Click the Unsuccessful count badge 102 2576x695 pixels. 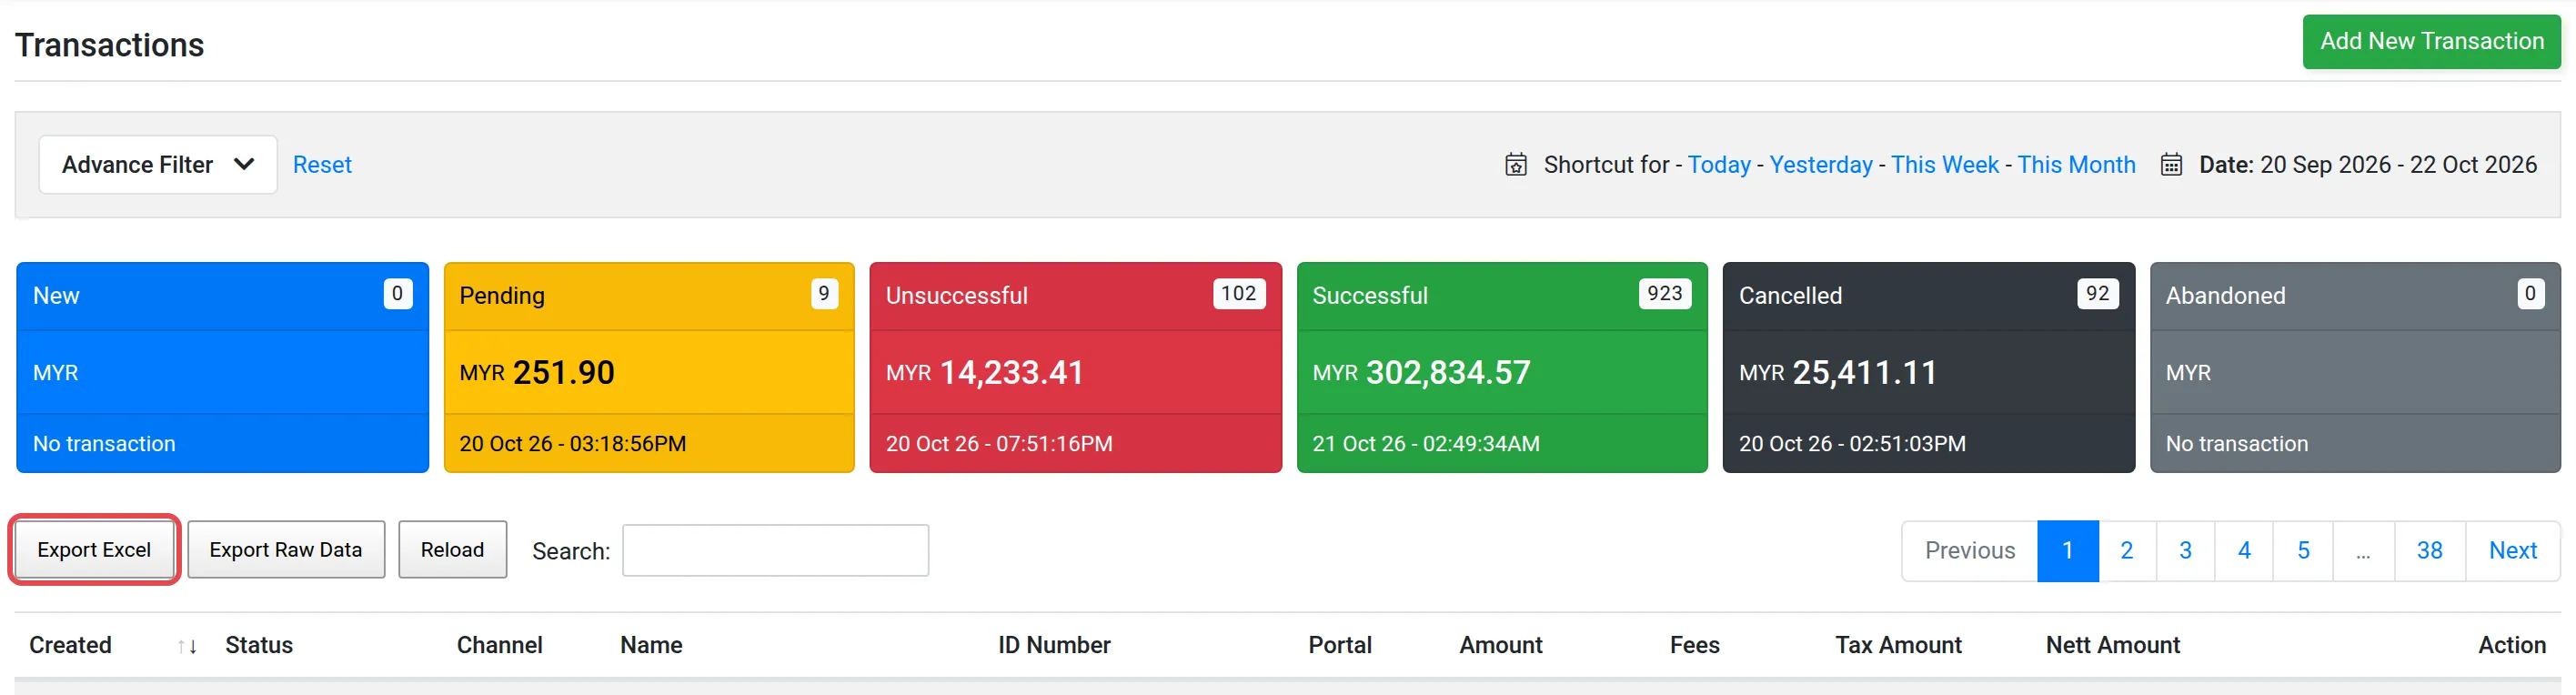1238,294
